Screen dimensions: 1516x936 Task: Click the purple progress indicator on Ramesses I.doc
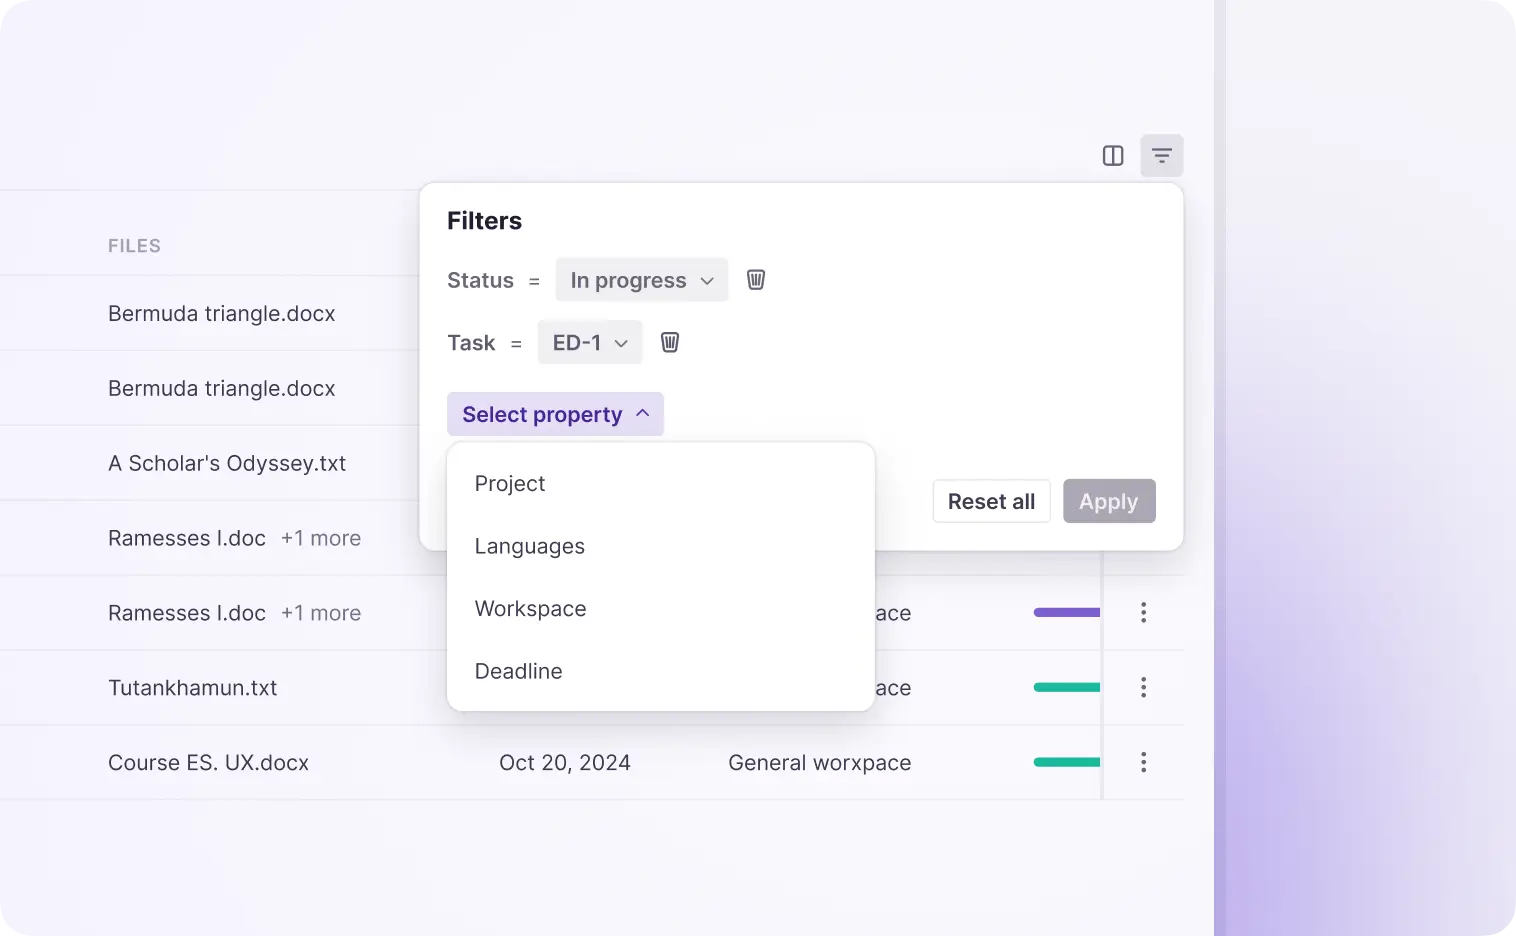coord(1066,612)
